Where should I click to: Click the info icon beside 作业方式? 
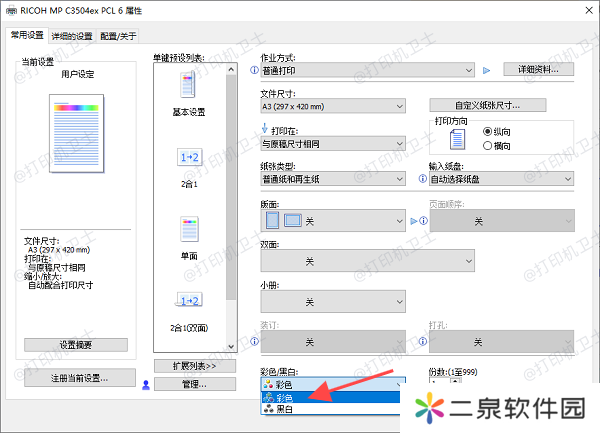(x=254, y=70)
